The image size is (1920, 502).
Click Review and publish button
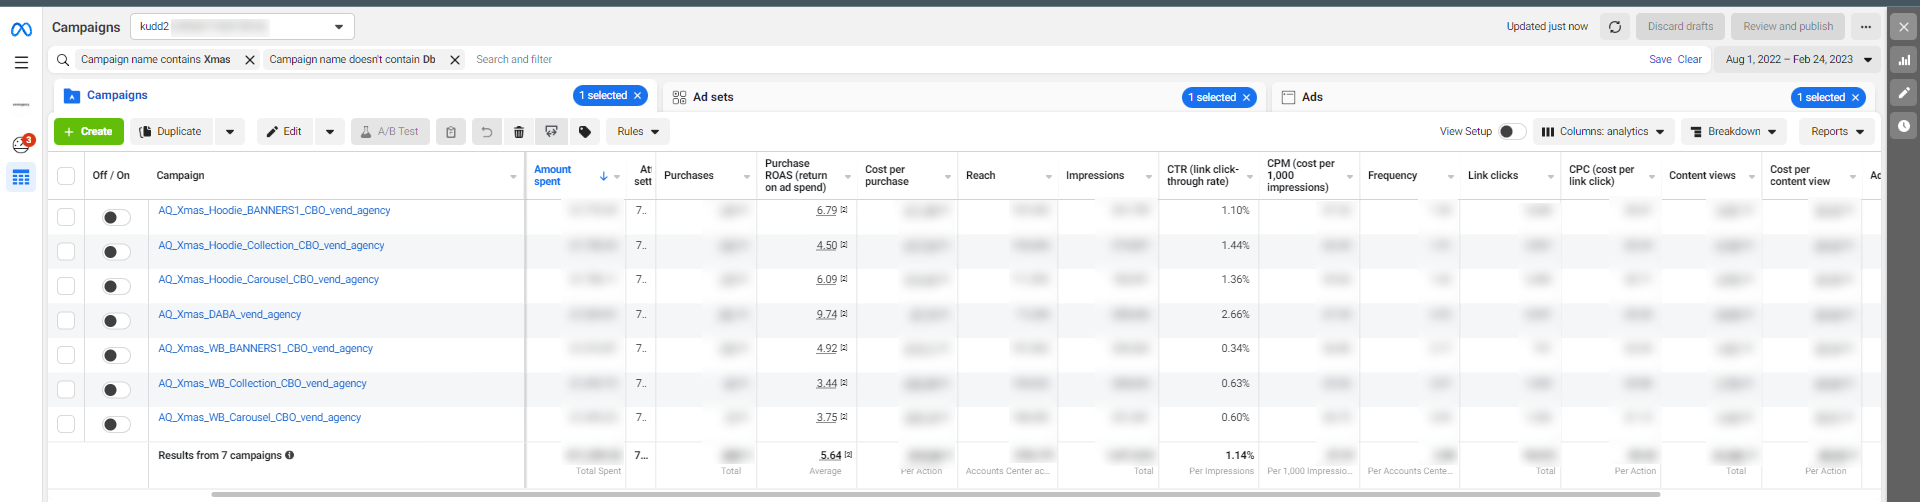(1788, 27)
